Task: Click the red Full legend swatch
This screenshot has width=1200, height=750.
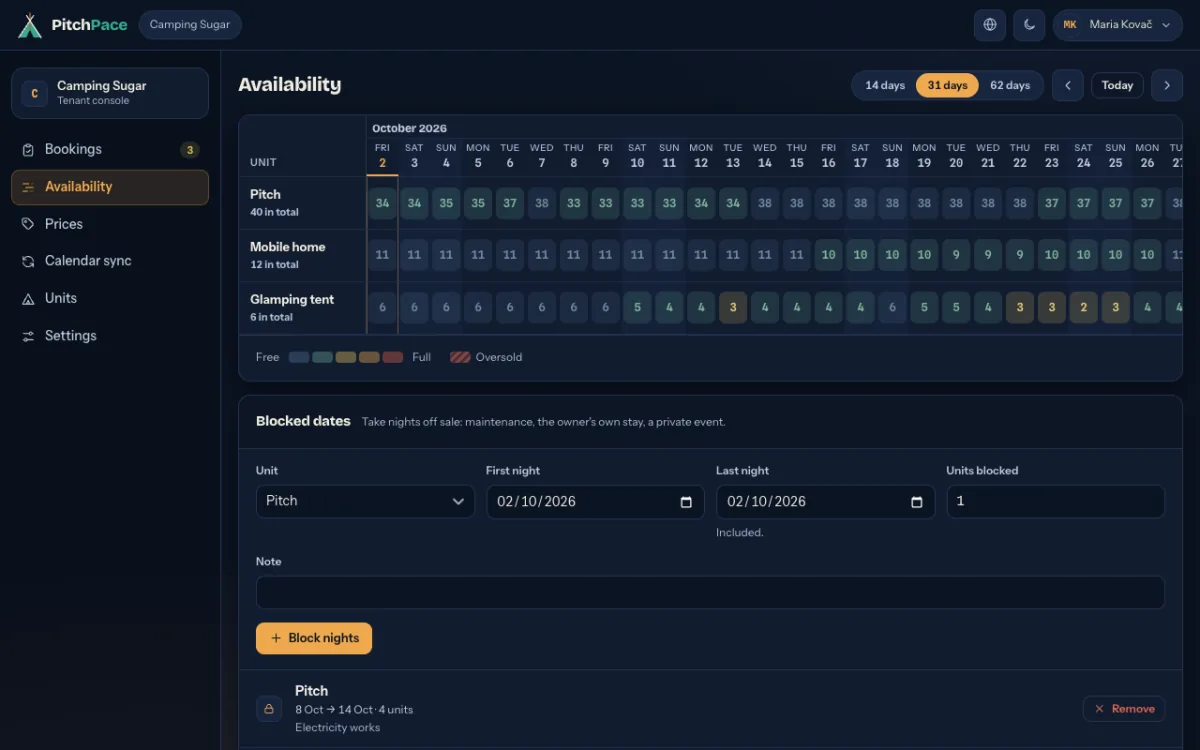Action: (393, 357)
